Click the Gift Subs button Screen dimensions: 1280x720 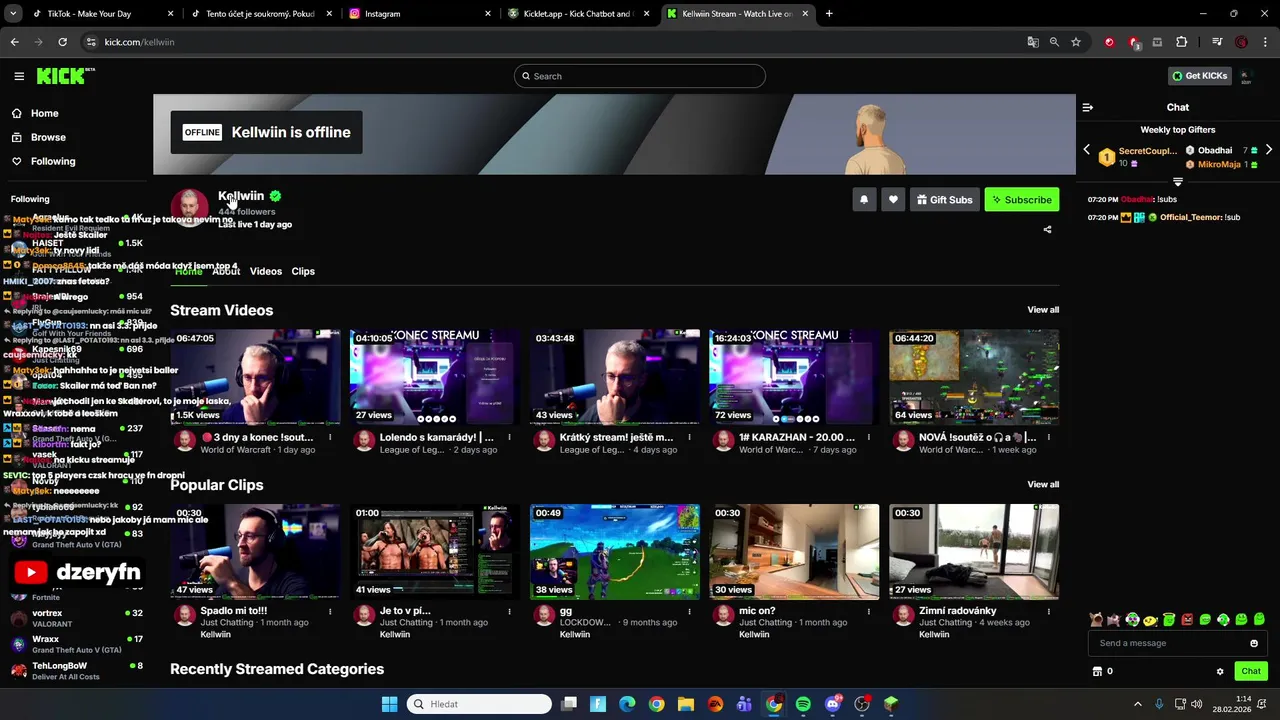coord(944,200)
